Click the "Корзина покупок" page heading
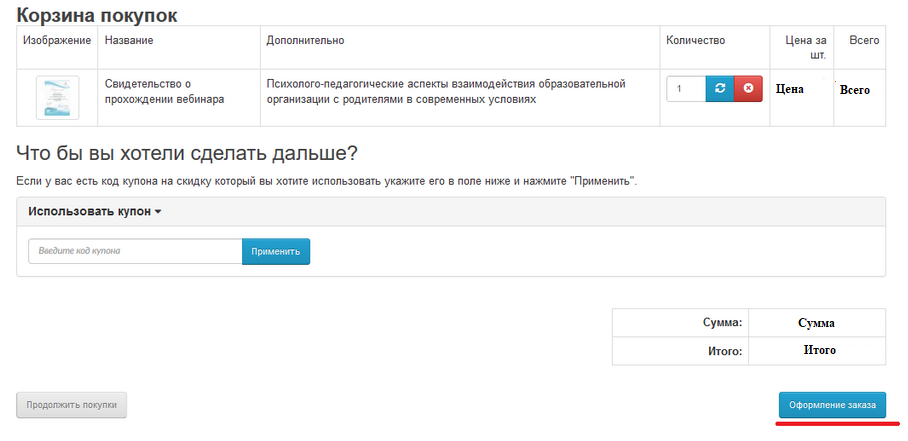Screen dimensions: 908x441 [x=97, y=14]
